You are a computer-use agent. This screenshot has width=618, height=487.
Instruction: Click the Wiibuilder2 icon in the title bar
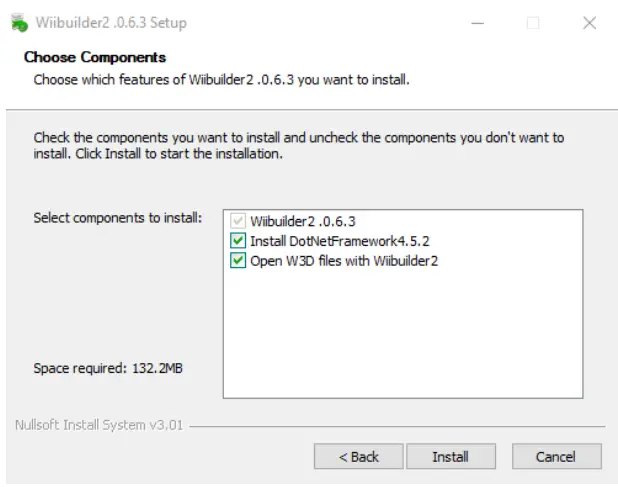[x=18, y=22]
